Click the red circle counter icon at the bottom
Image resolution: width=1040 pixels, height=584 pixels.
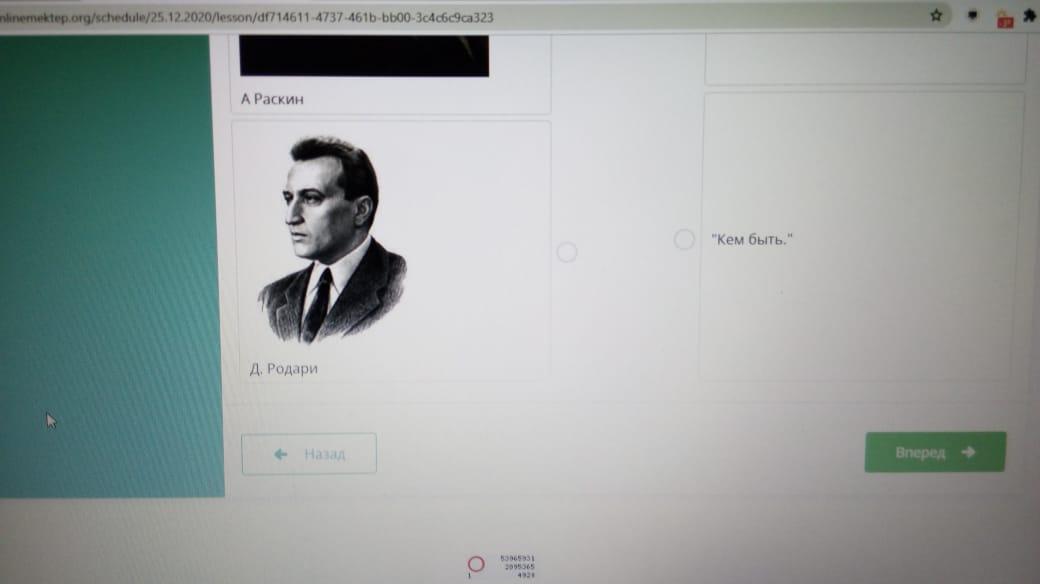(x=476, y=564)
